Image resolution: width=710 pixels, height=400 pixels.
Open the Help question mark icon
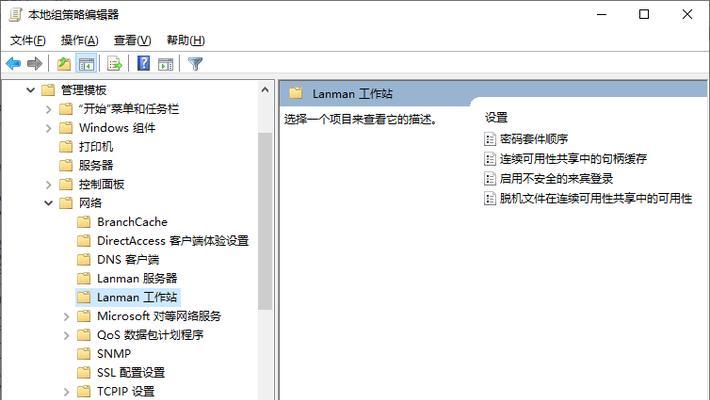[144, 63]
